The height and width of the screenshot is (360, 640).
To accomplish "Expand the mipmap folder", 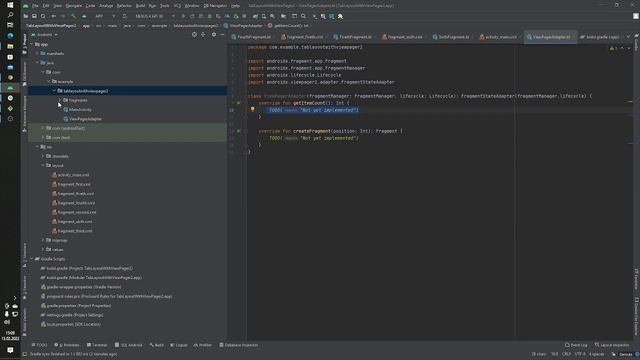I will click(43, 240).
